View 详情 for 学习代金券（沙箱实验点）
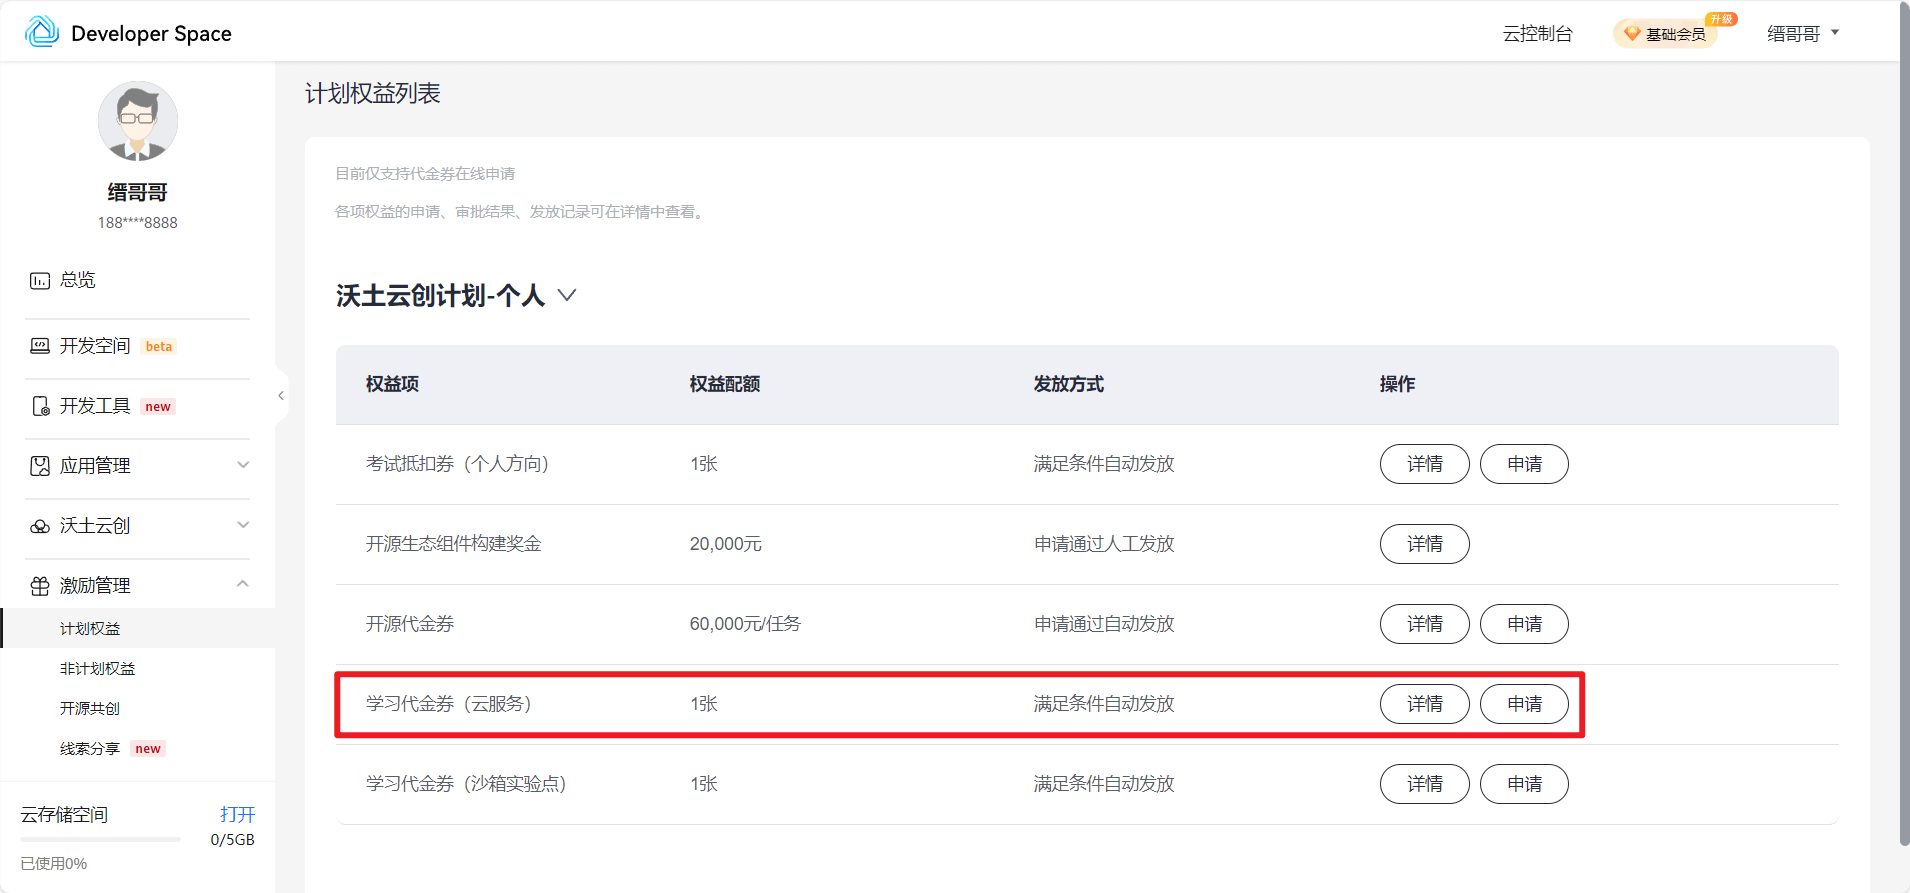 coord(1425,784)
